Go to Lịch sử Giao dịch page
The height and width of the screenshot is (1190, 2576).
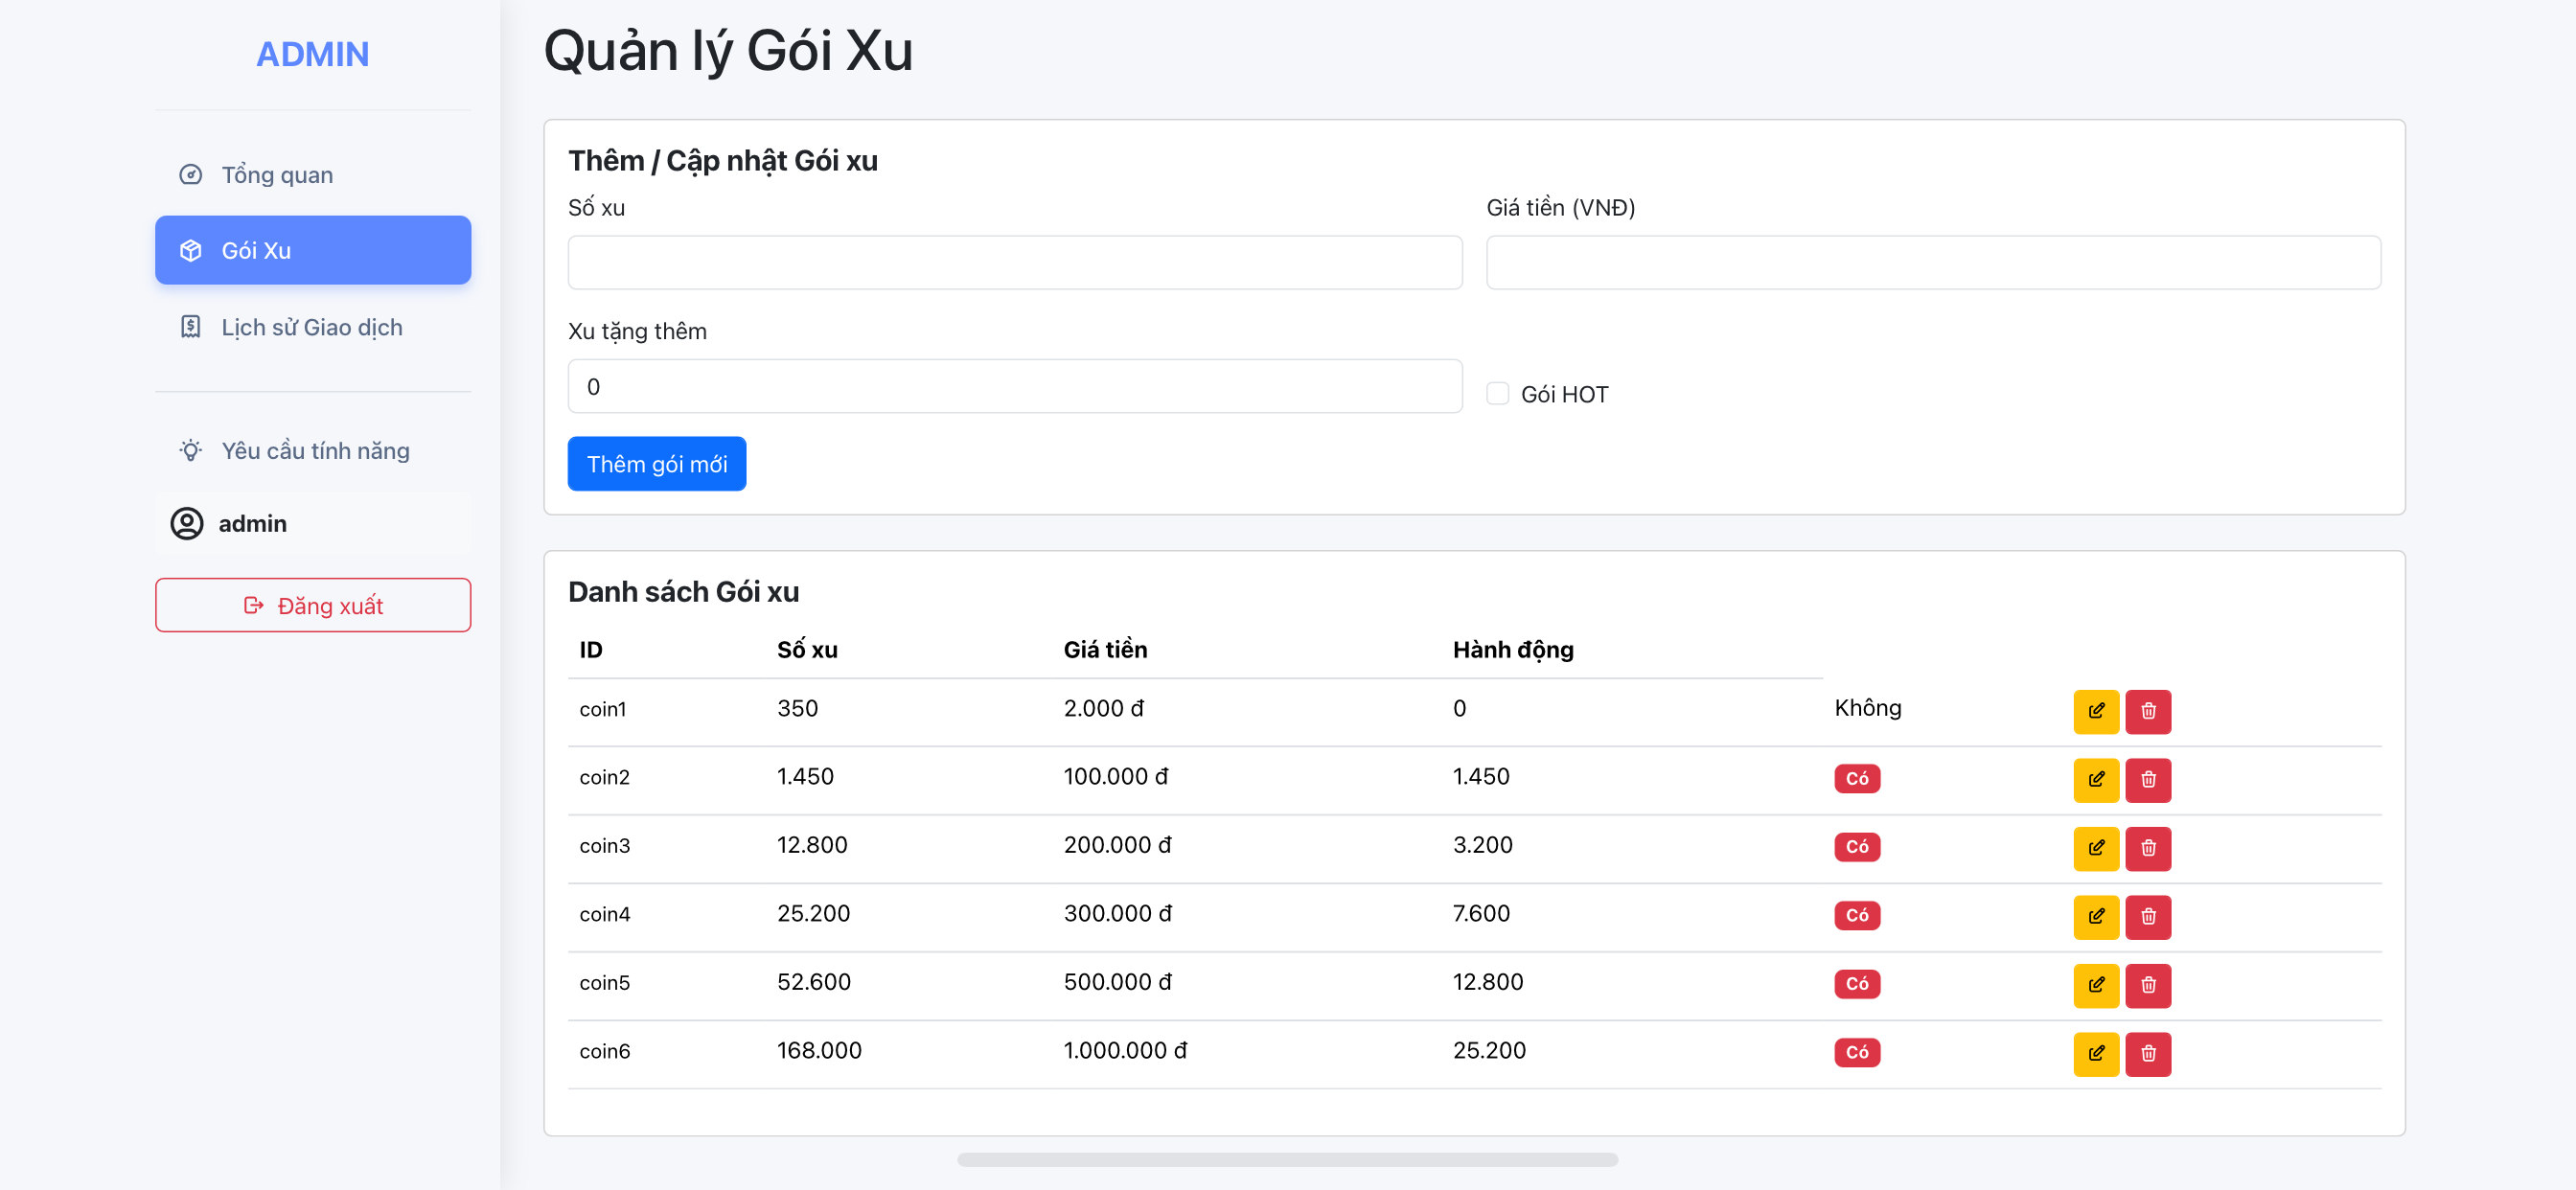[x=312, y=327]
